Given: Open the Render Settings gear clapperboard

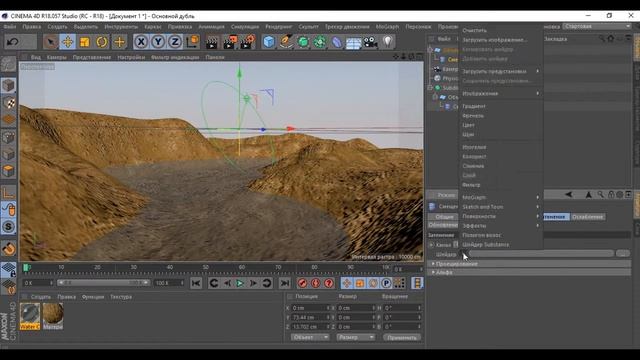Looking at the screenshot, I should click(x=248, y=42).
